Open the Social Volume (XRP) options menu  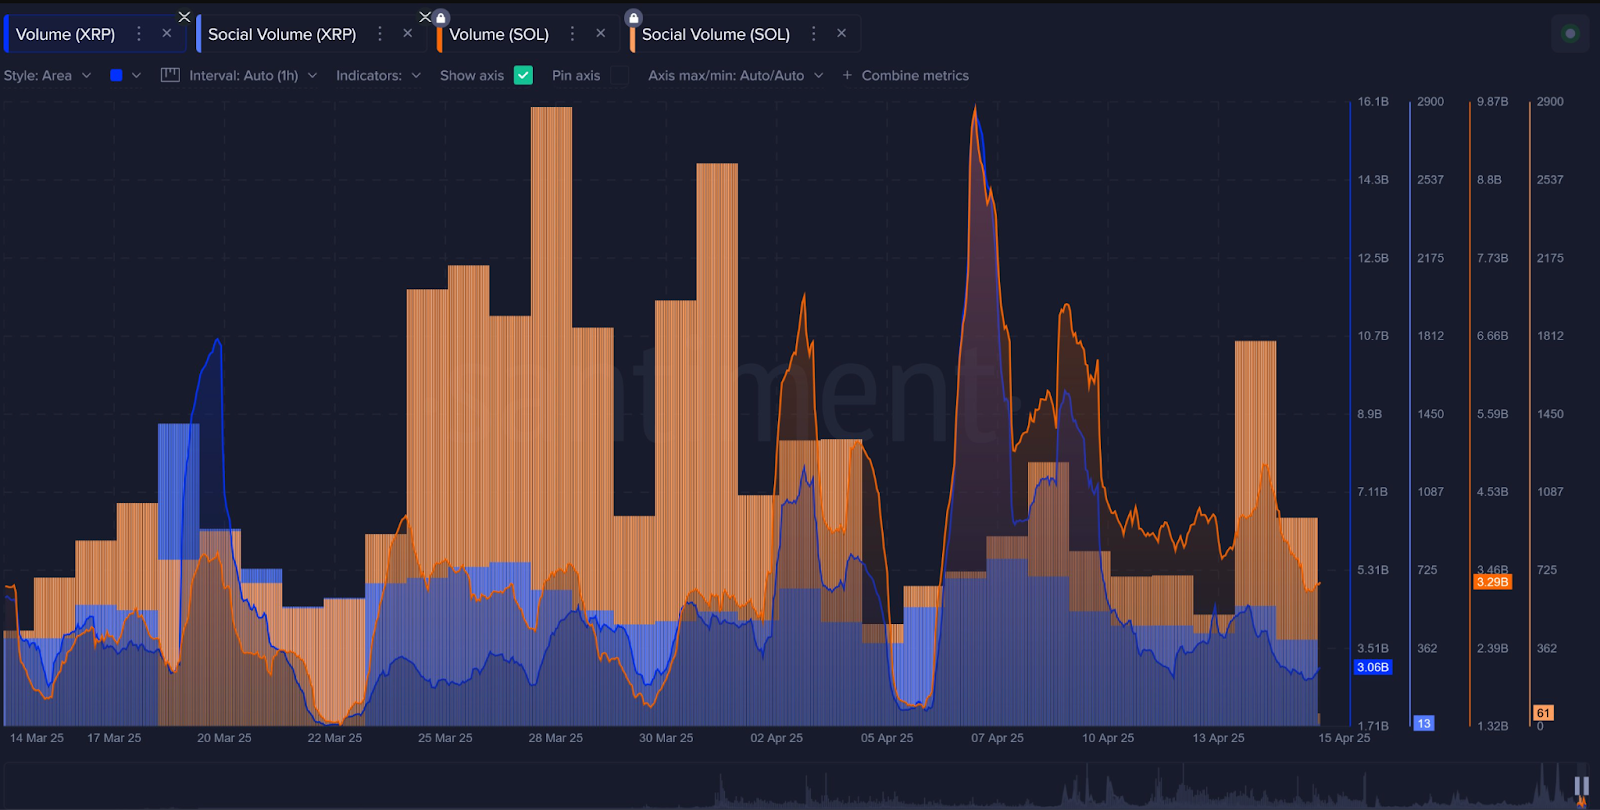tap(380, 34)
